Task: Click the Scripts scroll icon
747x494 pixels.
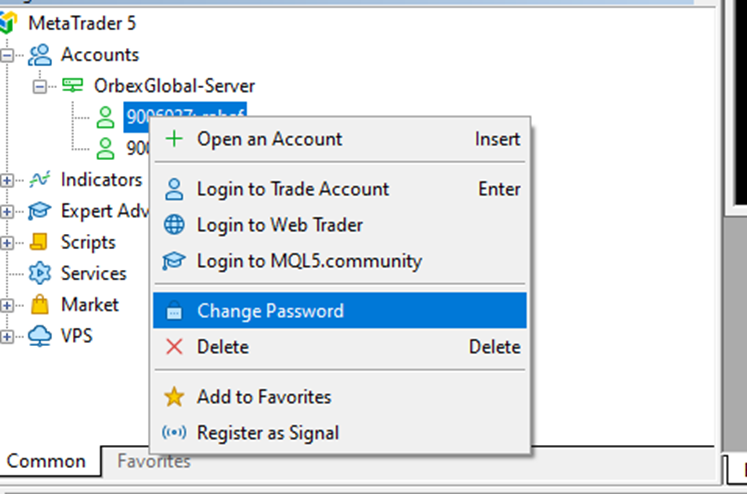Action: (39, 242)
